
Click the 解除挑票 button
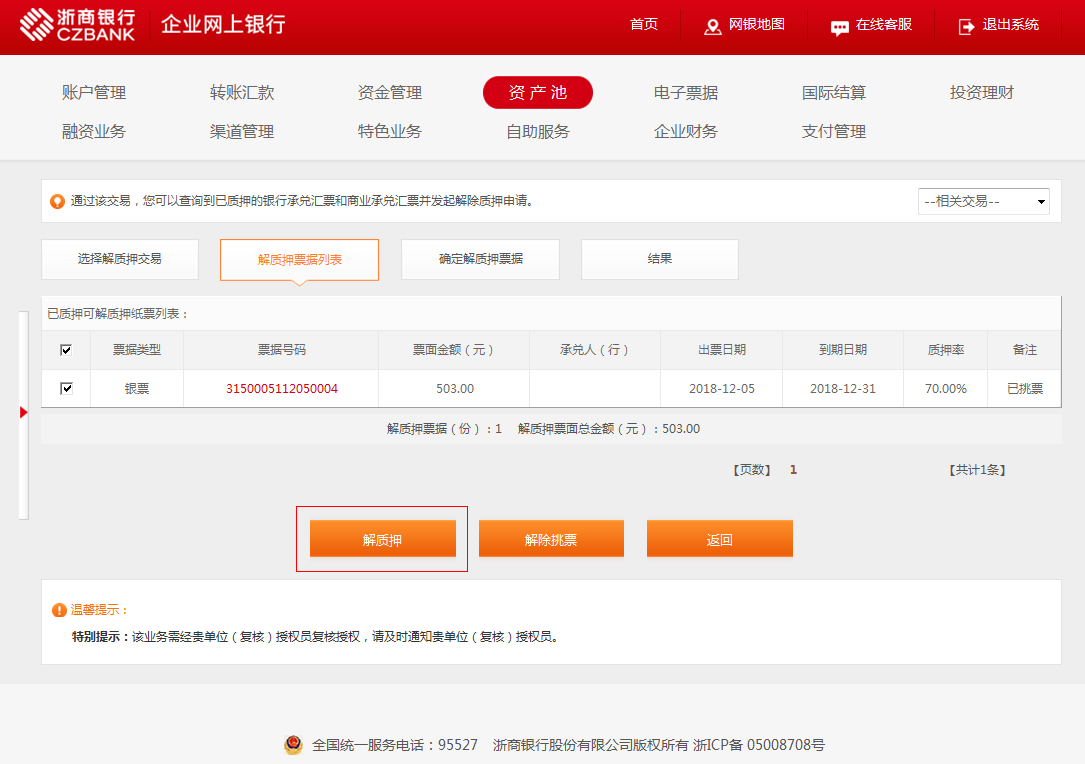(x=551, y=539)
